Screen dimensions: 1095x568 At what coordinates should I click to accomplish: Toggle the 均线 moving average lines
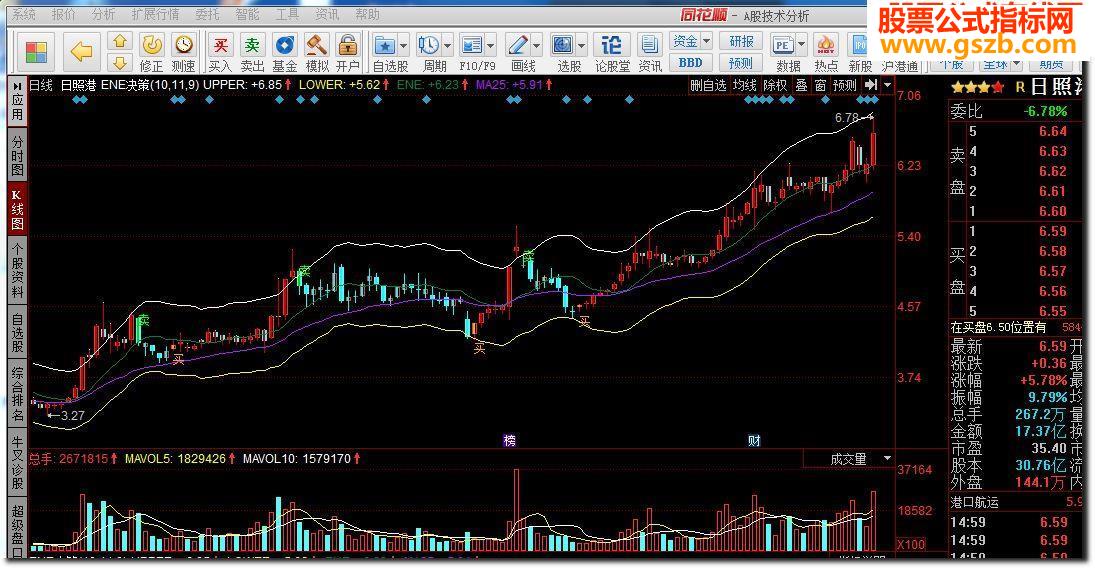click(x=744, y=85)
